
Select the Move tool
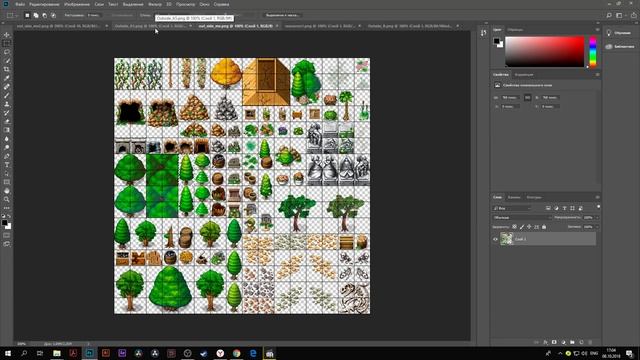(7, 35)
